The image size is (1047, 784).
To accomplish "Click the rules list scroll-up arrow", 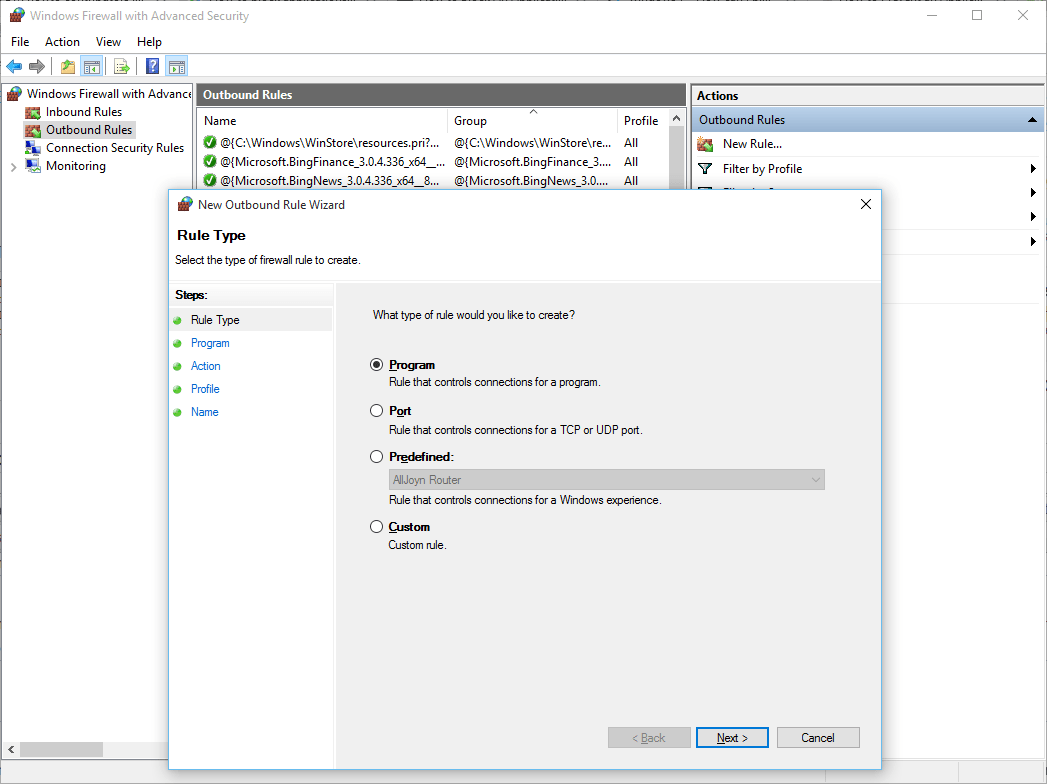I will [x=676, y=119].
